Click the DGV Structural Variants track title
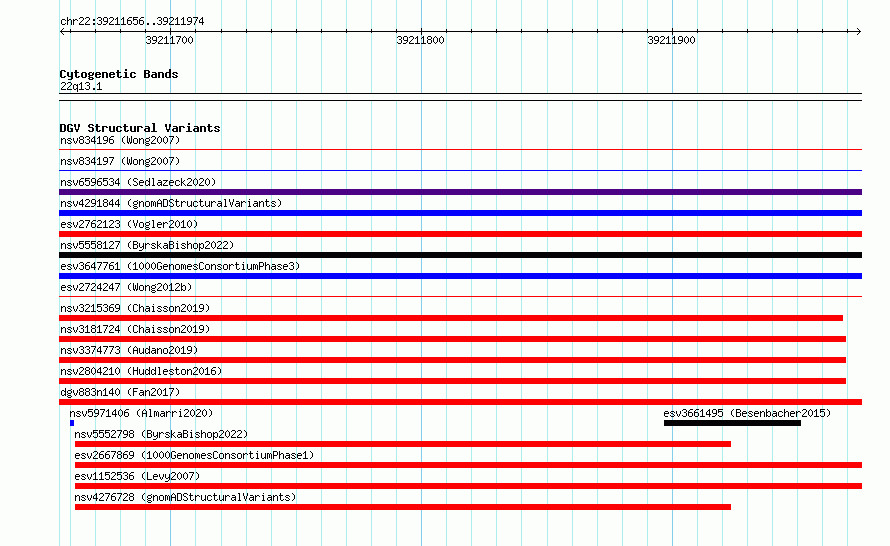The image size is (890, 546). pyautogui.click(x=140, y=128)
